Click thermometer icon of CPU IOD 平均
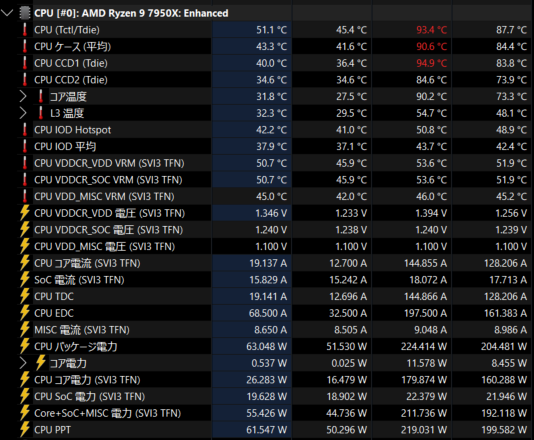 (x=25, y=147)
